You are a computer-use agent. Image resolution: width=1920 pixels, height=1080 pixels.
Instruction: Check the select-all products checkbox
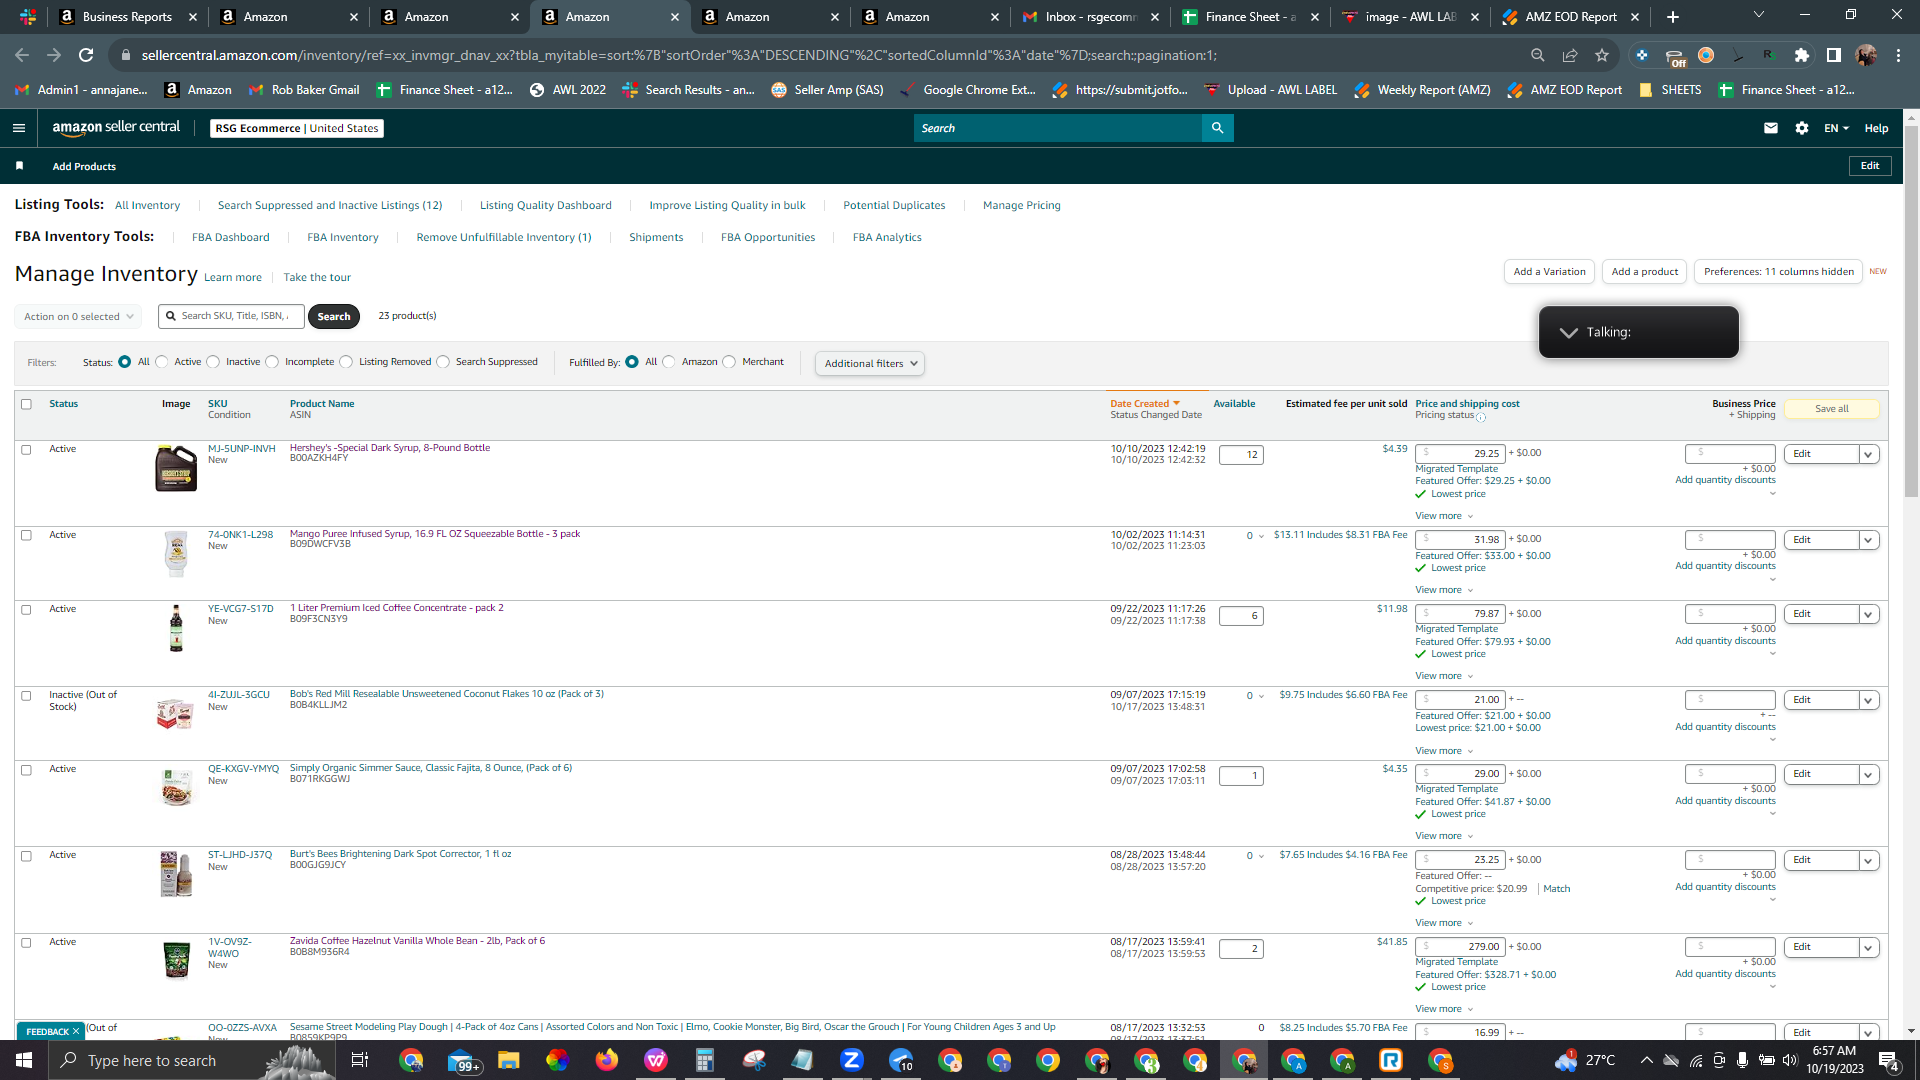[x=27, y=404]
